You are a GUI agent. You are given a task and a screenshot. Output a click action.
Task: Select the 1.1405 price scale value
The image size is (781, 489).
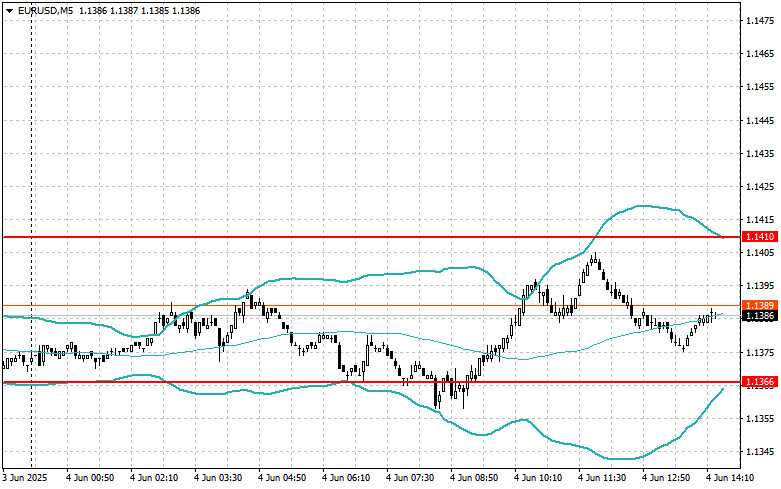click(x=760, y=252)
